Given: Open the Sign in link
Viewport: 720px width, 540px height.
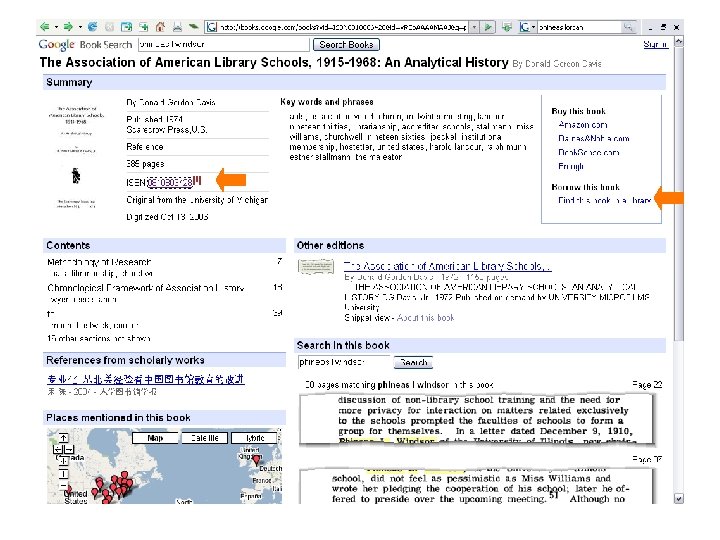Looking at the screenshot, I should [655, 44].
